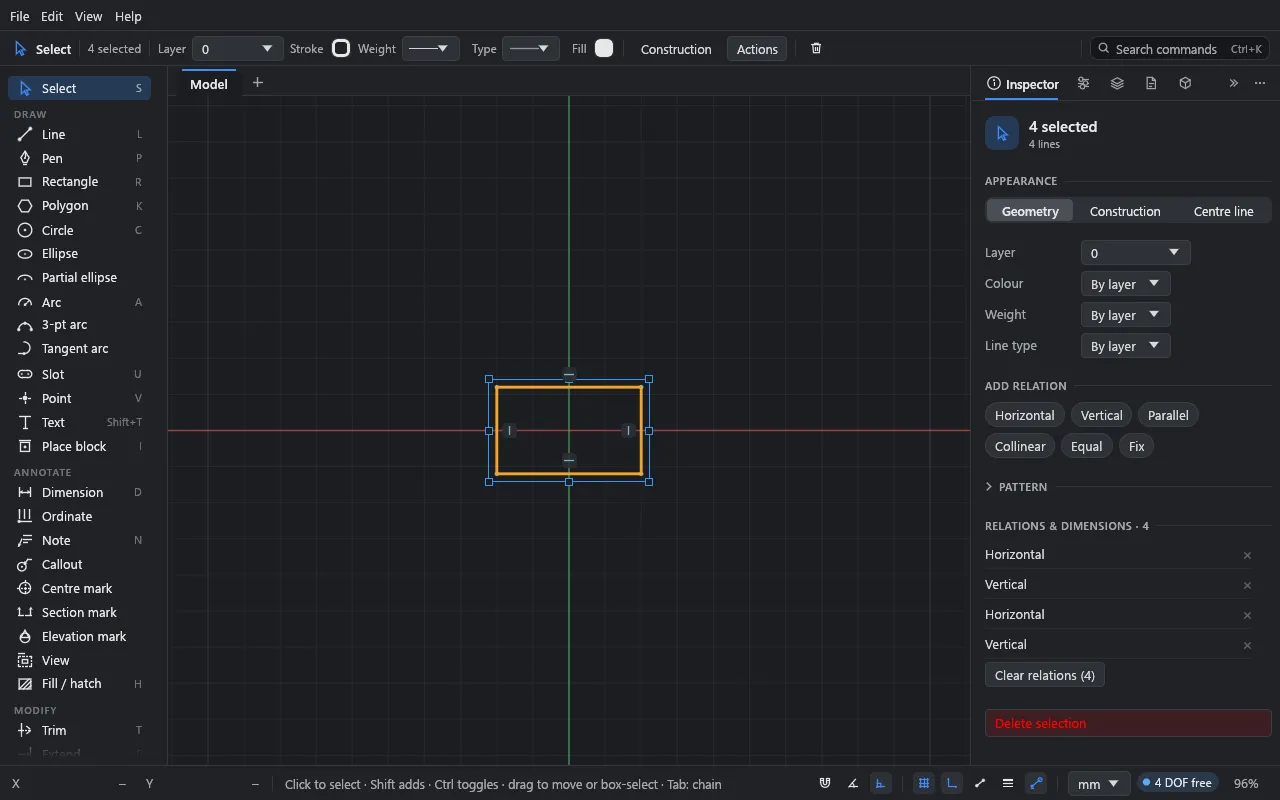The image size is (1280, 800).
Task: Click the trash delete icon in toolbar
Action: (816, 49)
